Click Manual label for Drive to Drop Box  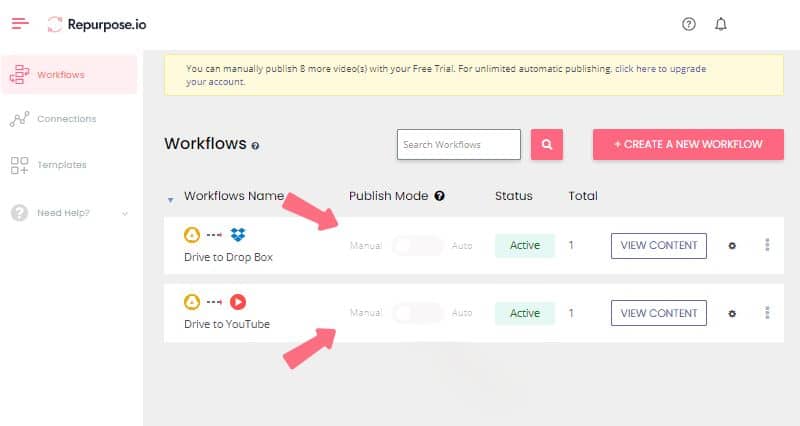click(366, 246)
